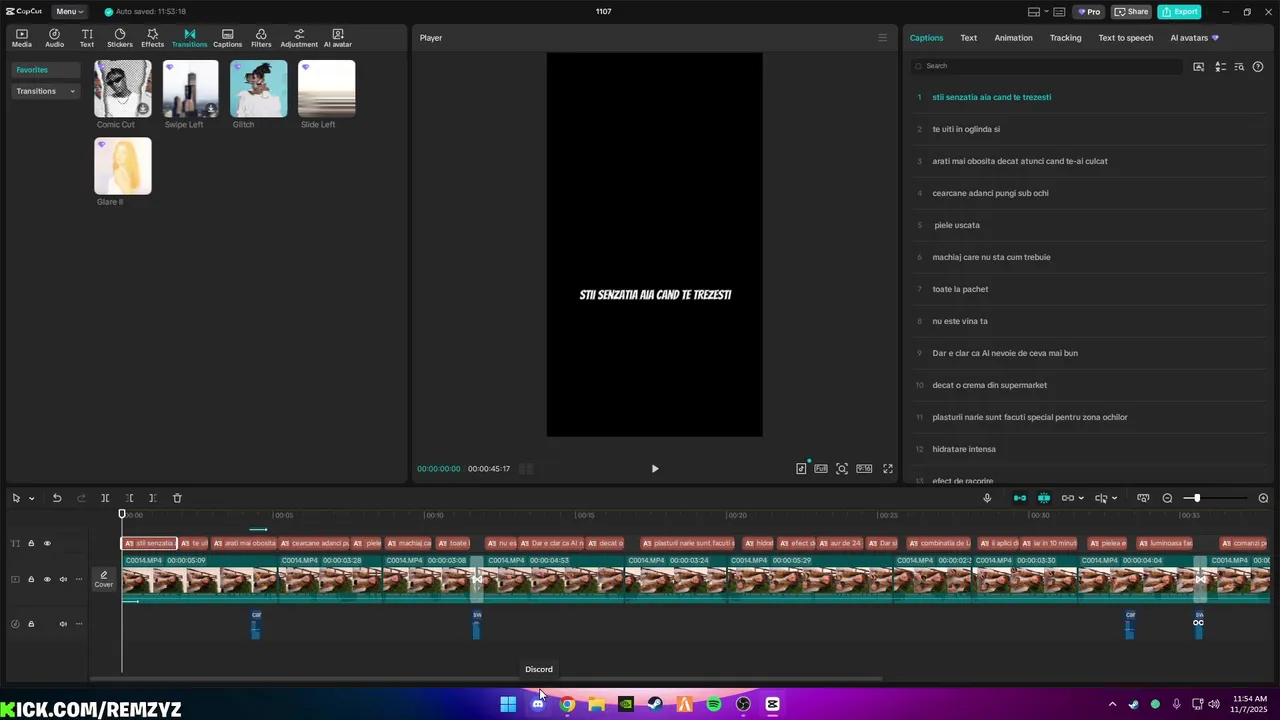Toggle lock on the caption track

point(31,544)
